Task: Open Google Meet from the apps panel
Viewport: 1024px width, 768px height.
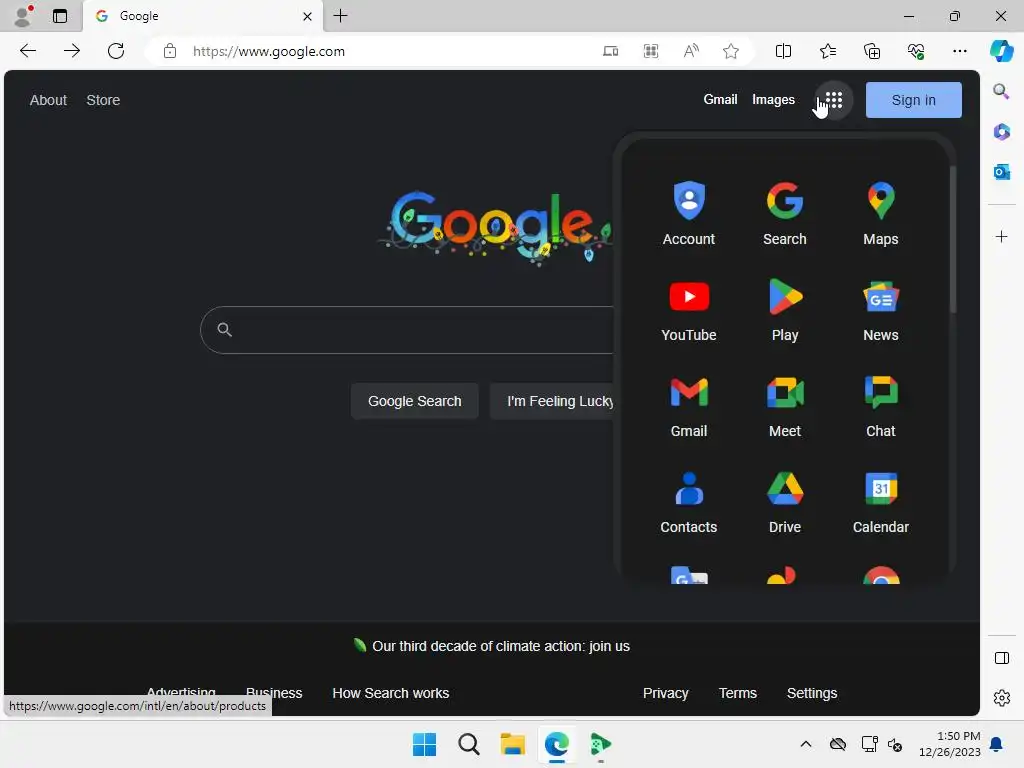Action: pyautogui.click(x=784, y=405)
